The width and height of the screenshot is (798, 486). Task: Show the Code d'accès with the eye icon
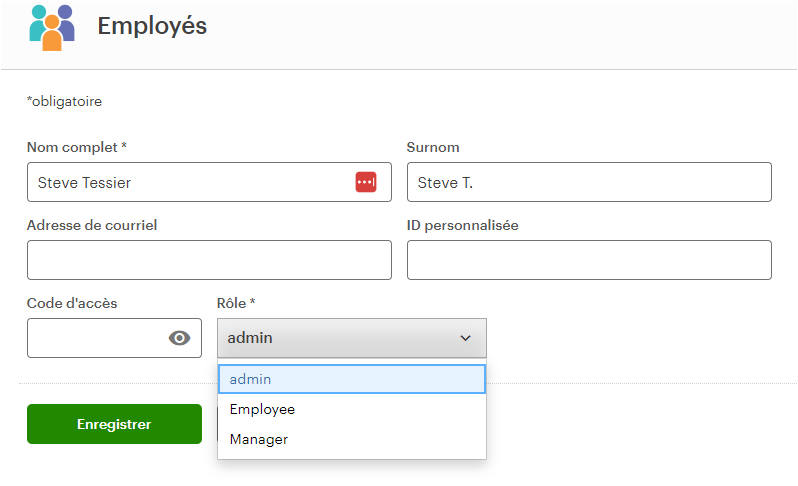coord(180,338)
